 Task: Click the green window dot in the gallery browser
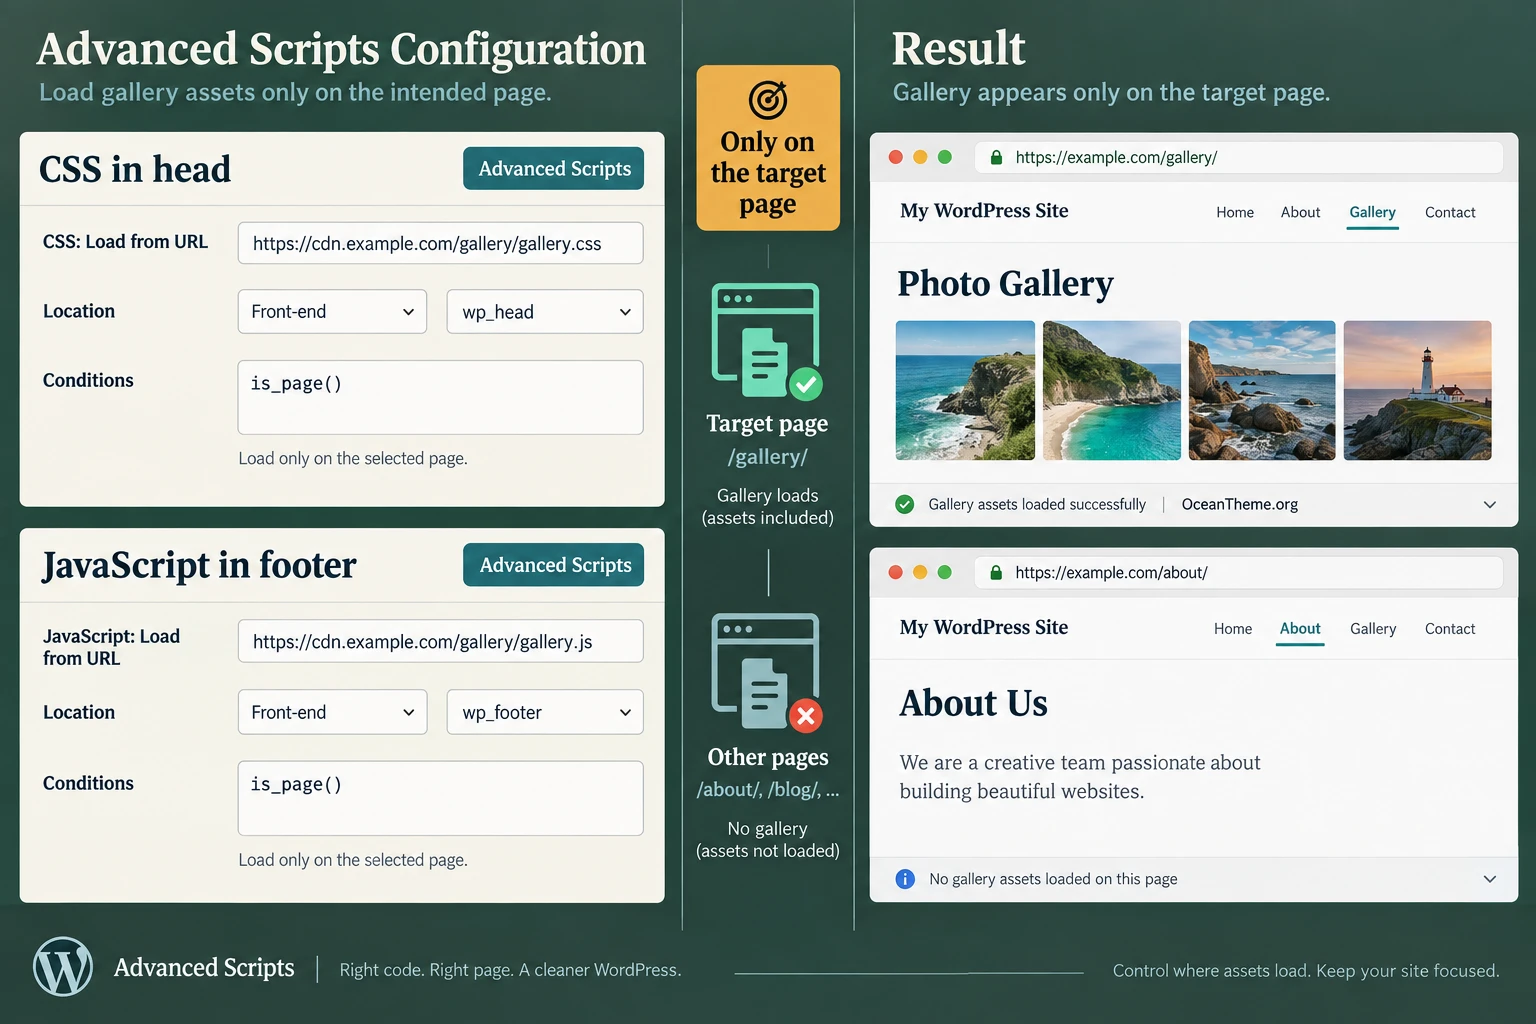coord(945,157)
